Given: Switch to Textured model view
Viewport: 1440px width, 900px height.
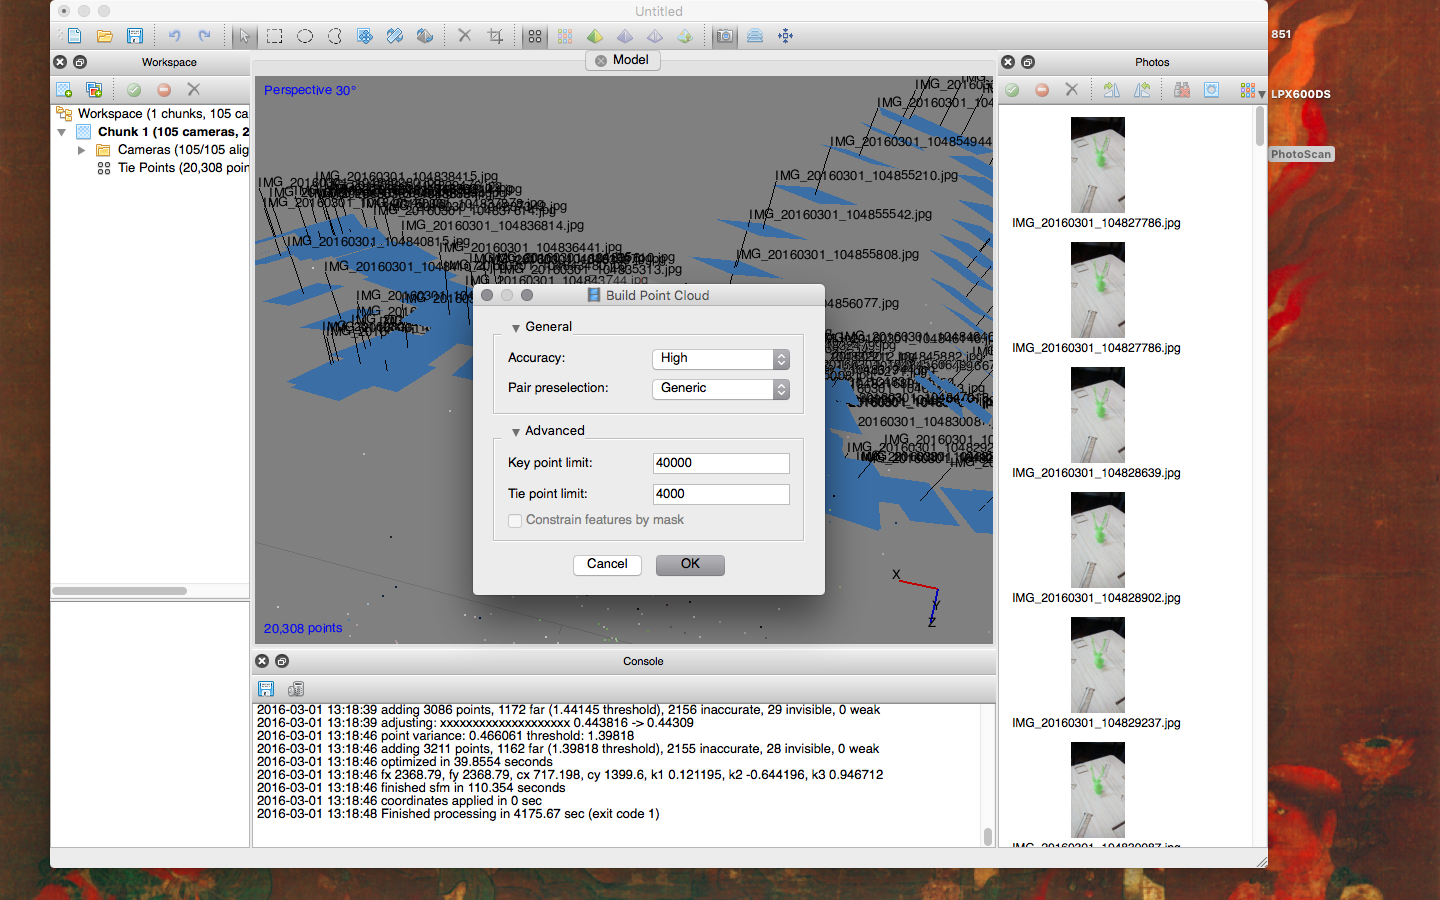Looking at the screenshot, I should click(x=685, y=36).
